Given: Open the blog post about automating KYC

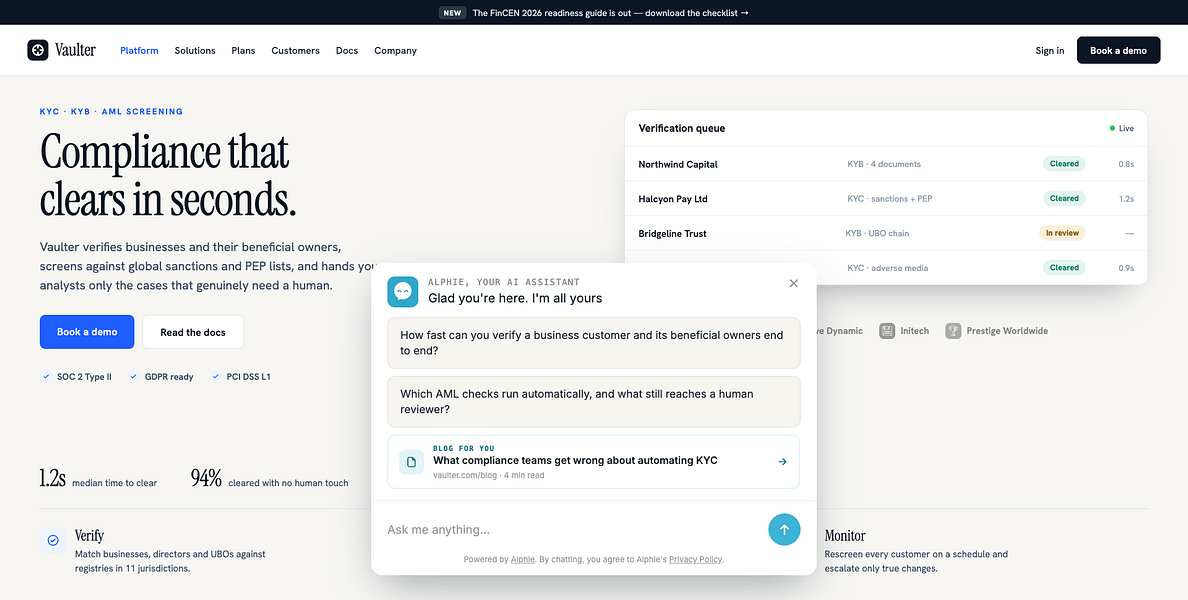Looking at the screenshot, I should pos(594,461).
